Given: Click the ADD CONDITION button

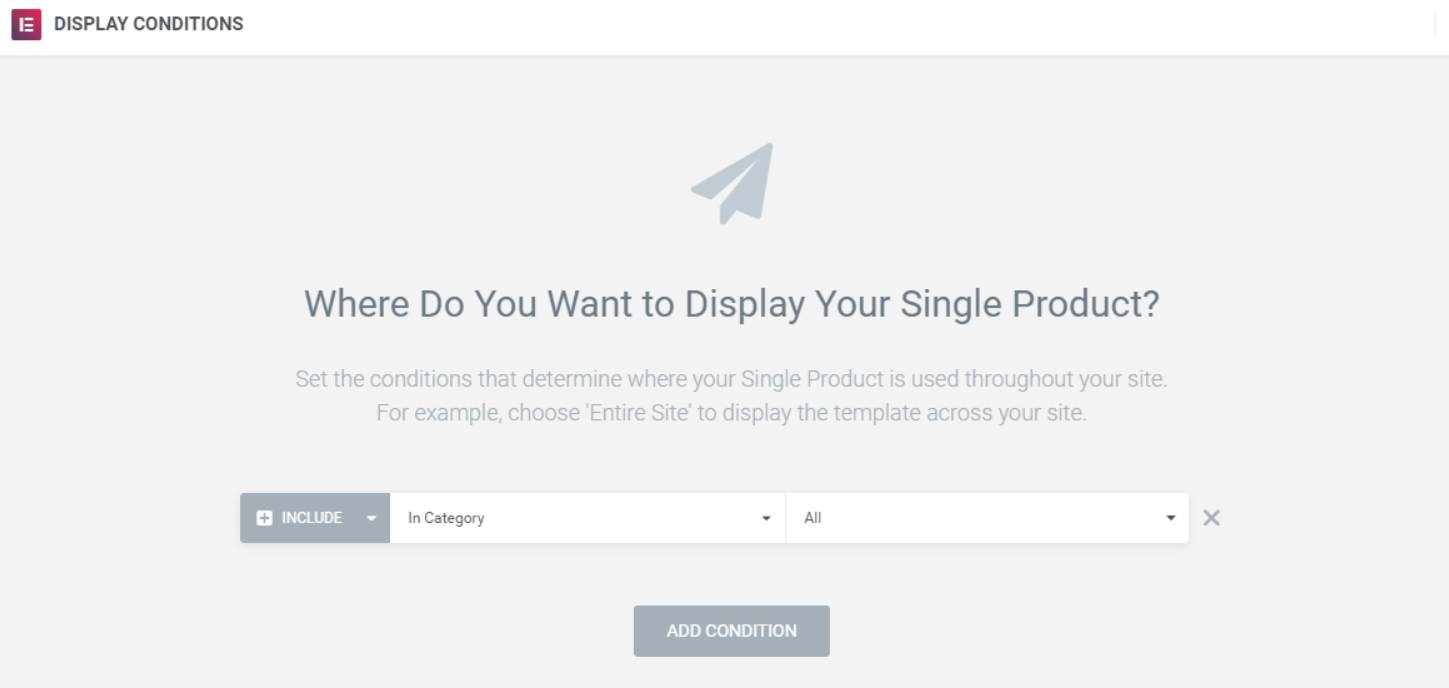Looking at the screenshot, I should coord(732,631).
